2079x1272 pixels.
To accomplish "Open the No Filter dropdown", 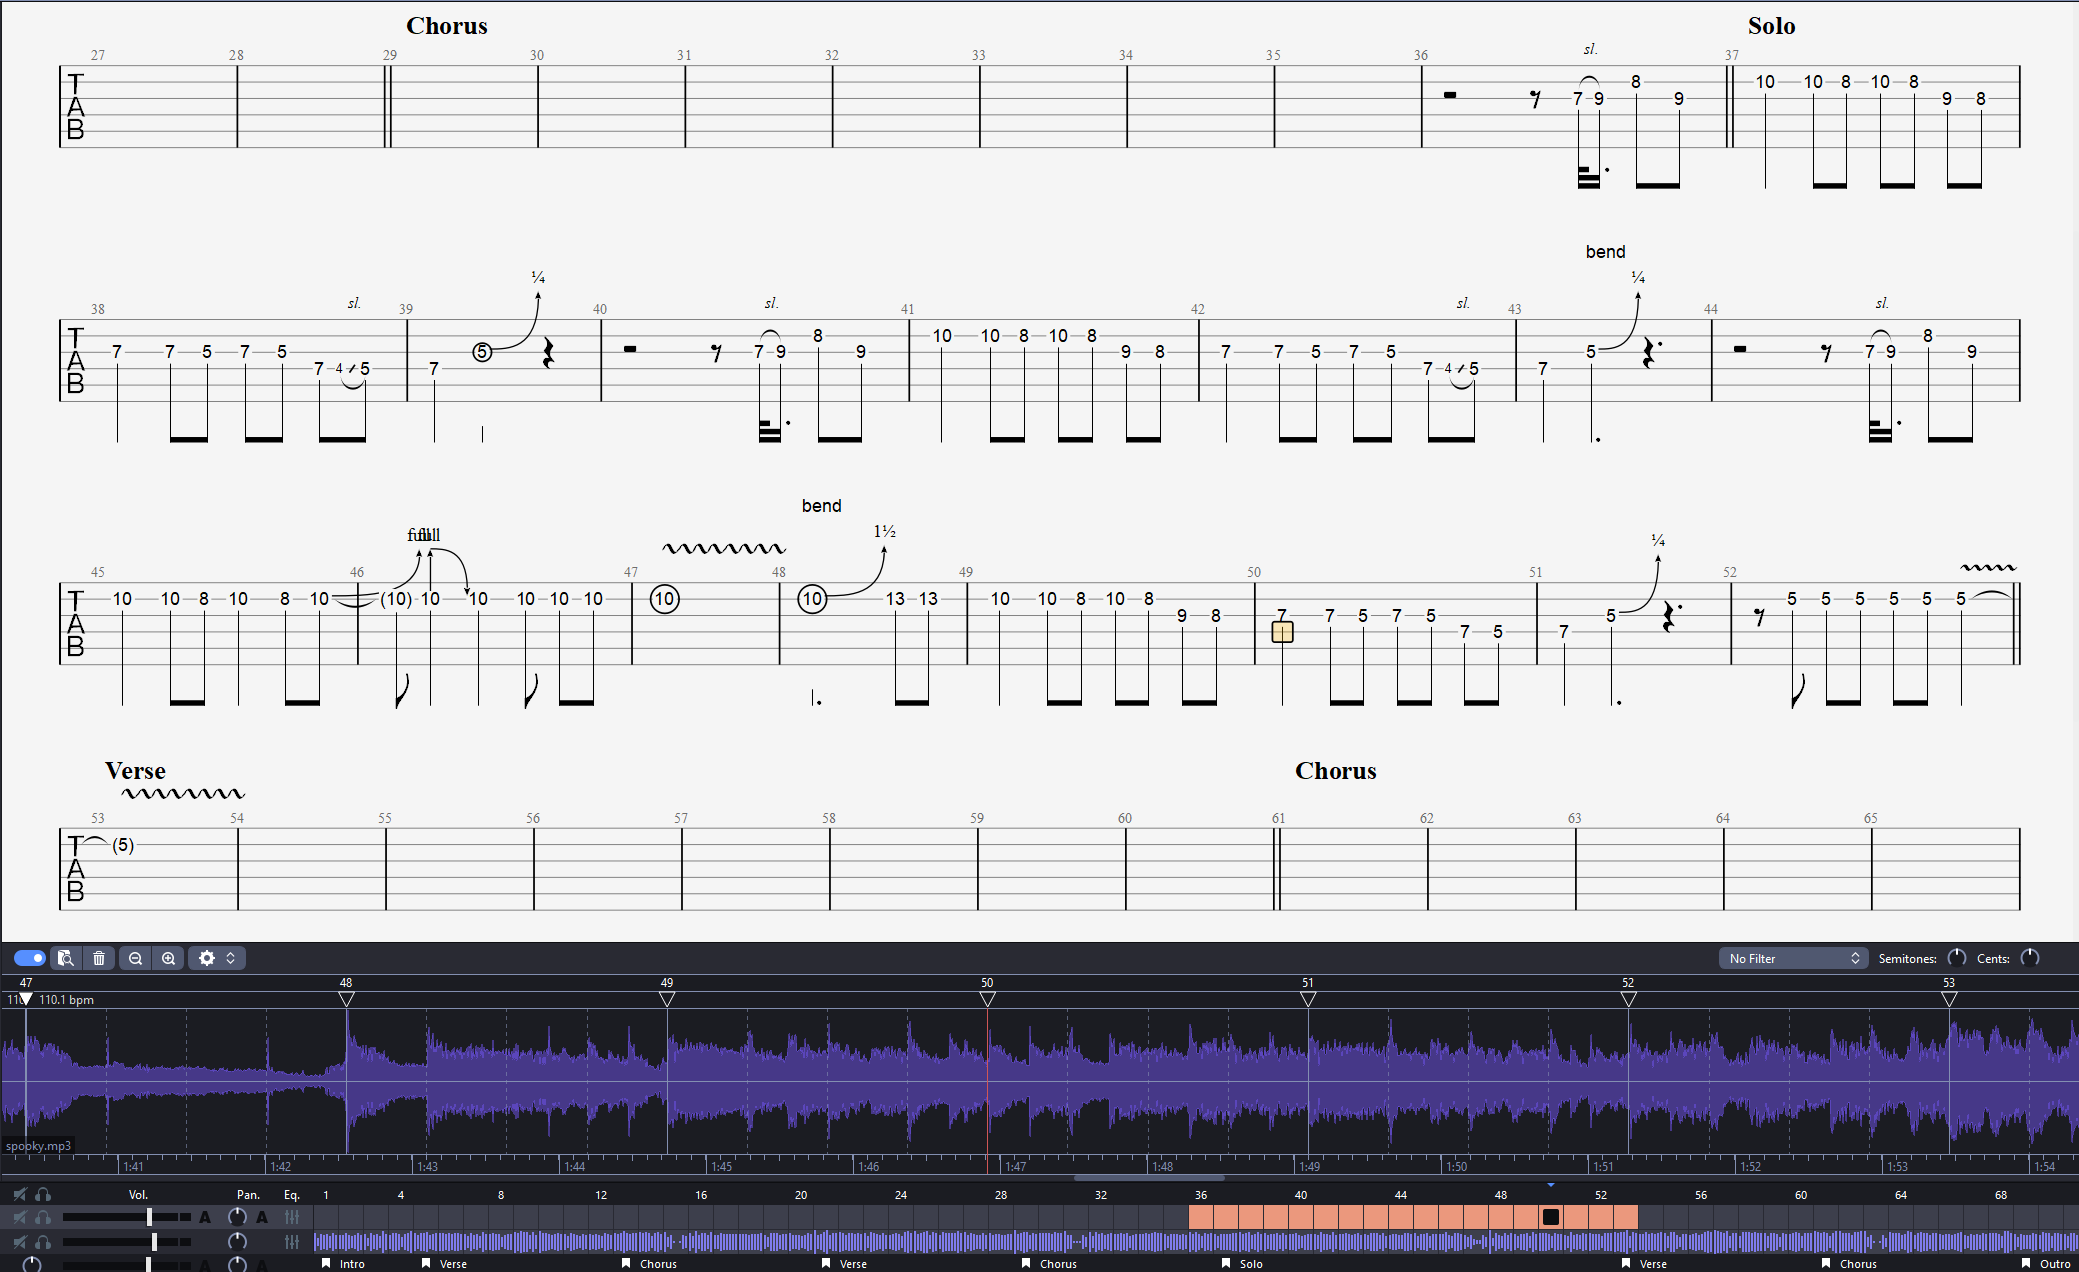I will click(x=1794, y=958).
